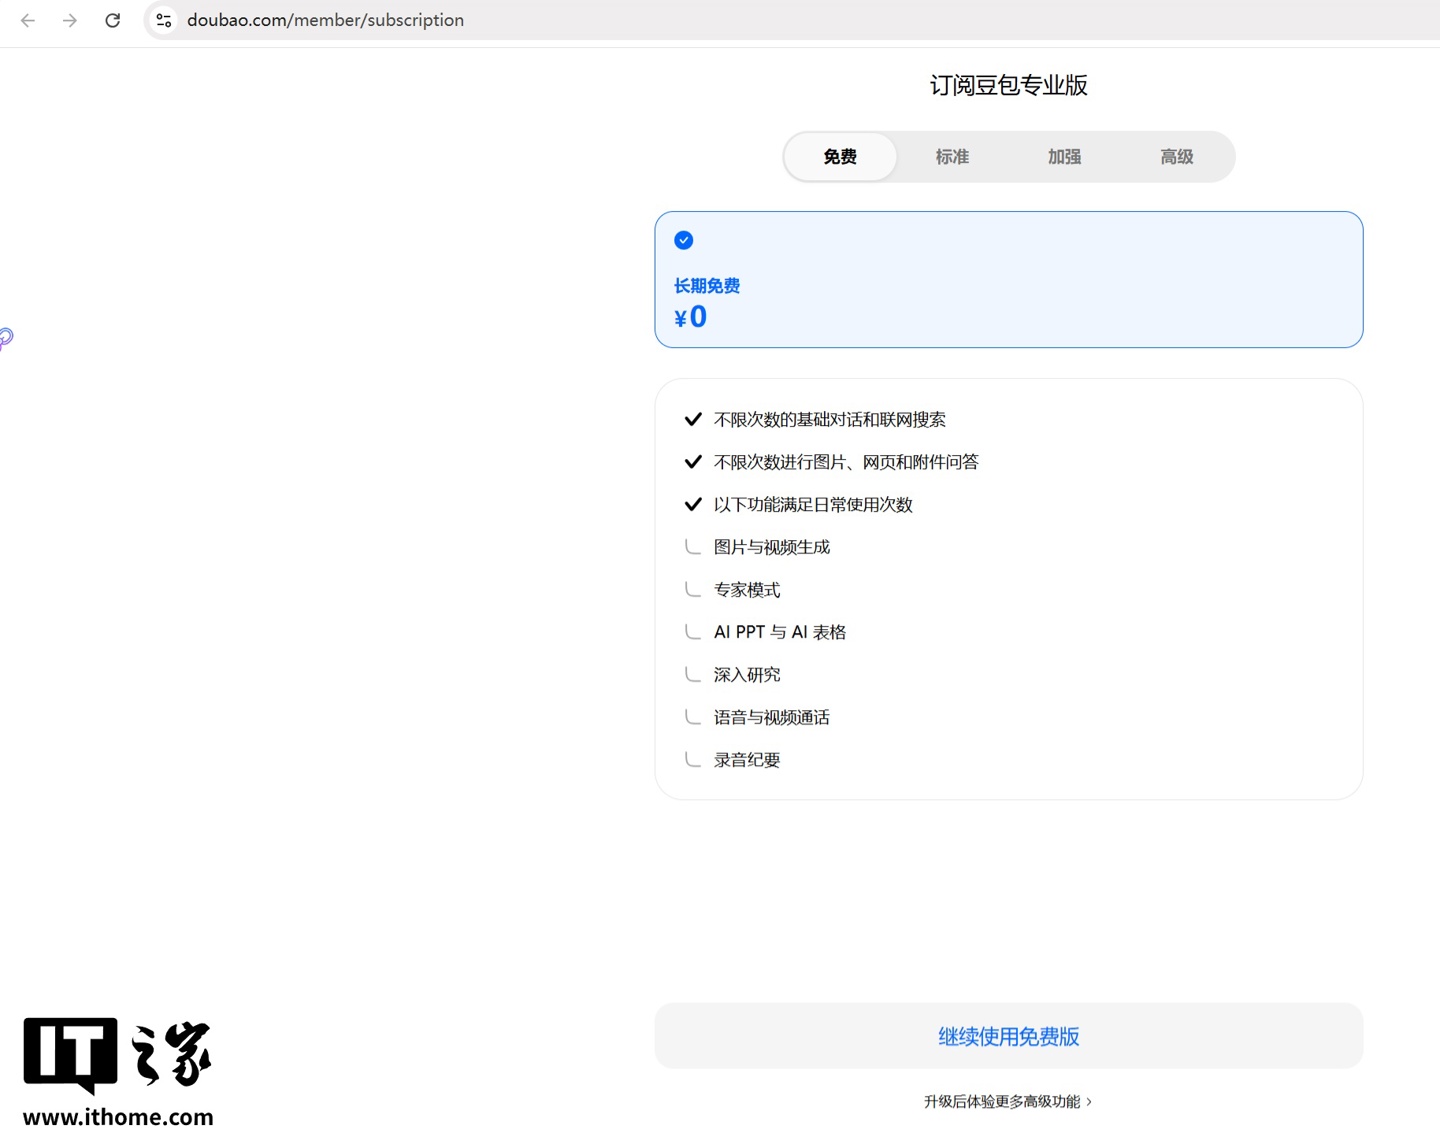Click checkmark beside 以下功能满足日常使用次数

pos(693,504)
